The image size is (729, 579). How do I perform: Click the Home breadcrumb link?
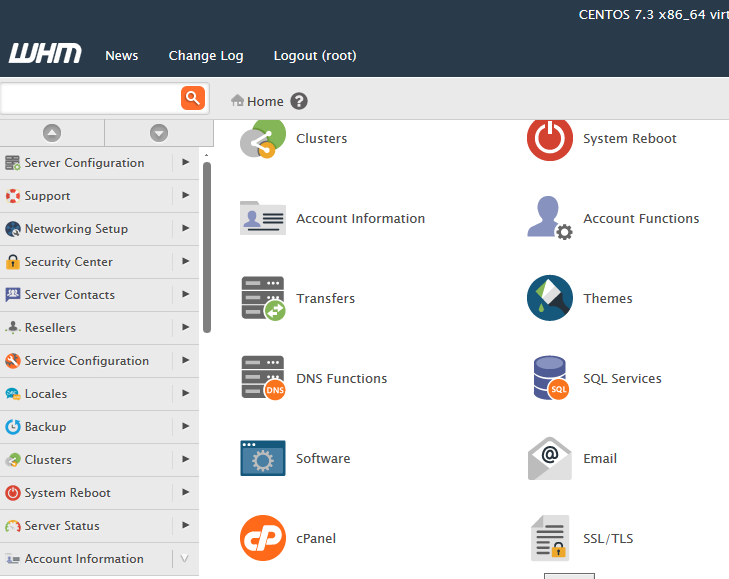coord(265,101)
